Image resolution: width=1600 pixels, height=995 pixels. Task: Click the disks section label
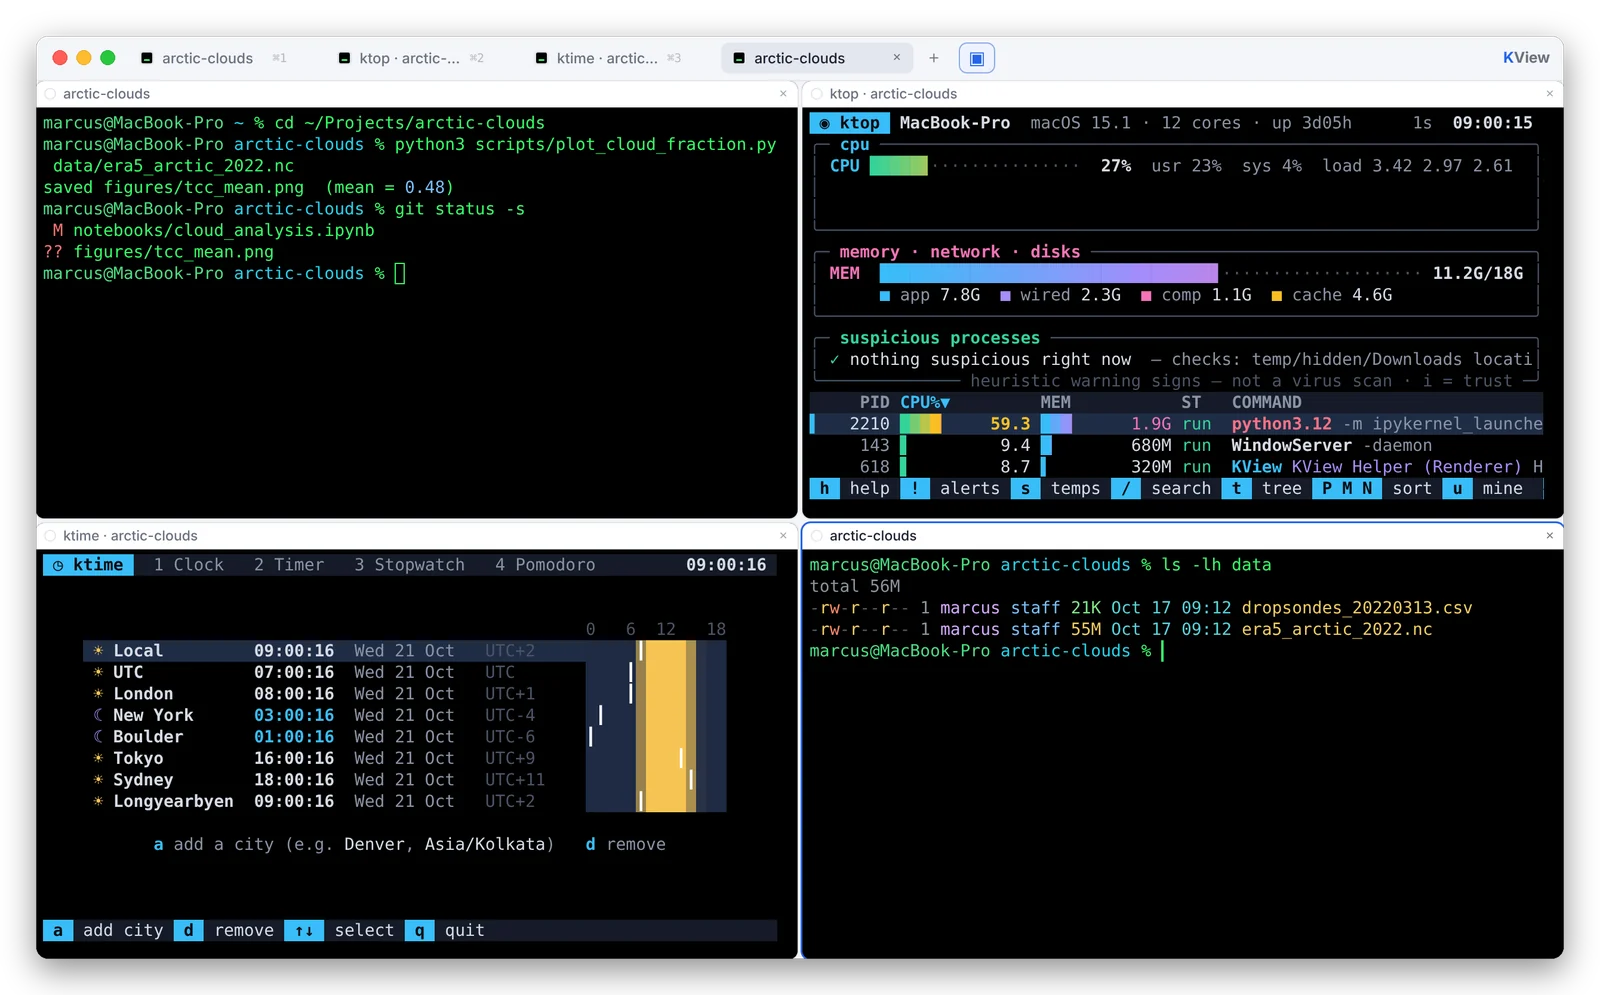1055,252
